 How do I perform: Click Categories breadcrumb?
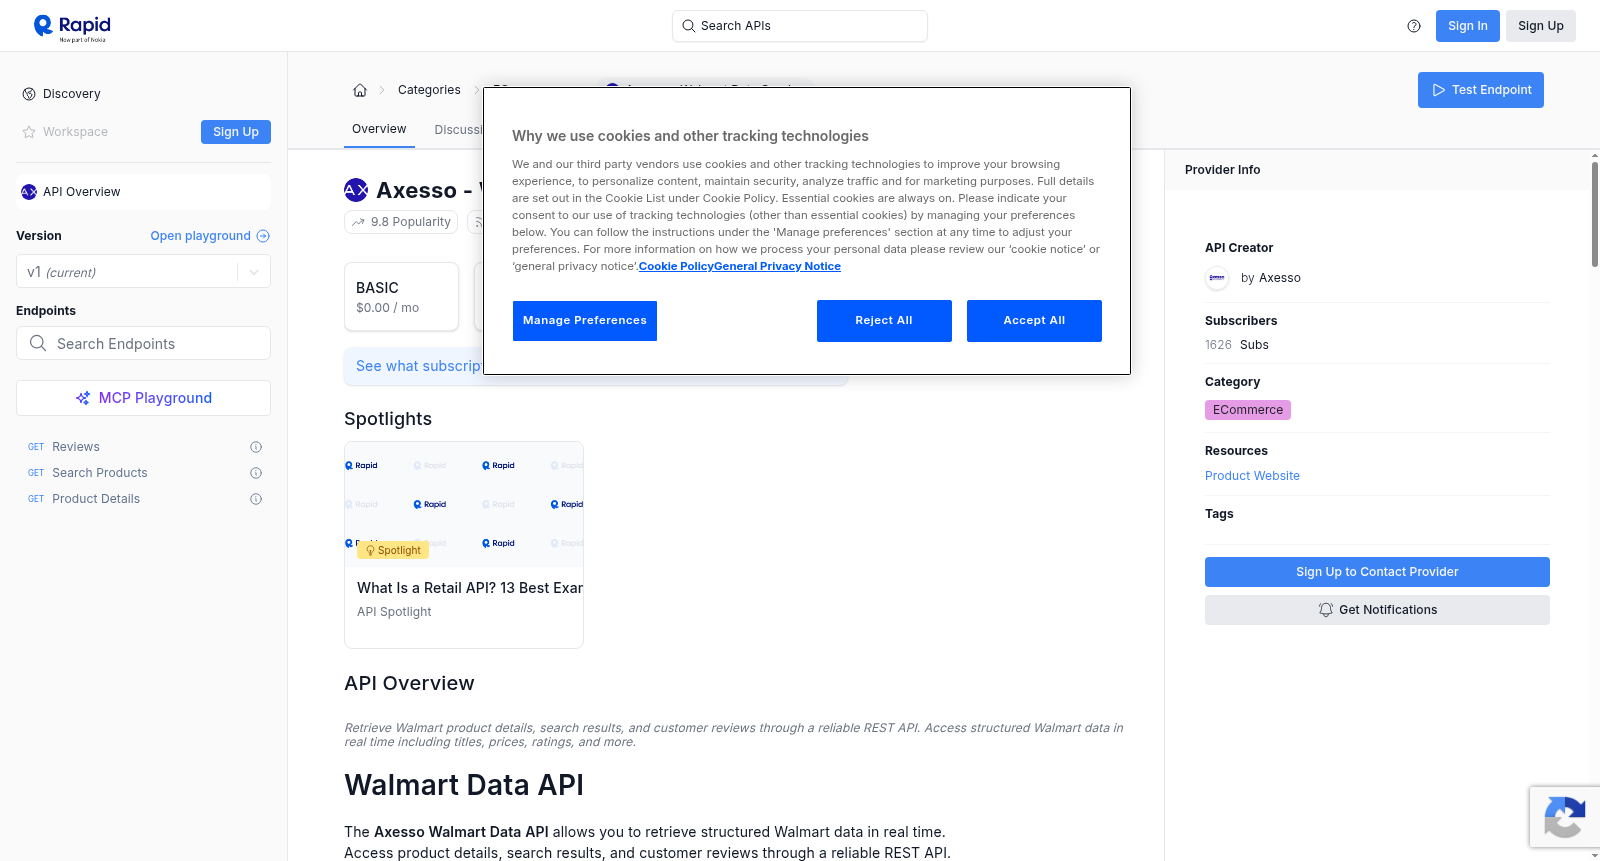point(429,90)
